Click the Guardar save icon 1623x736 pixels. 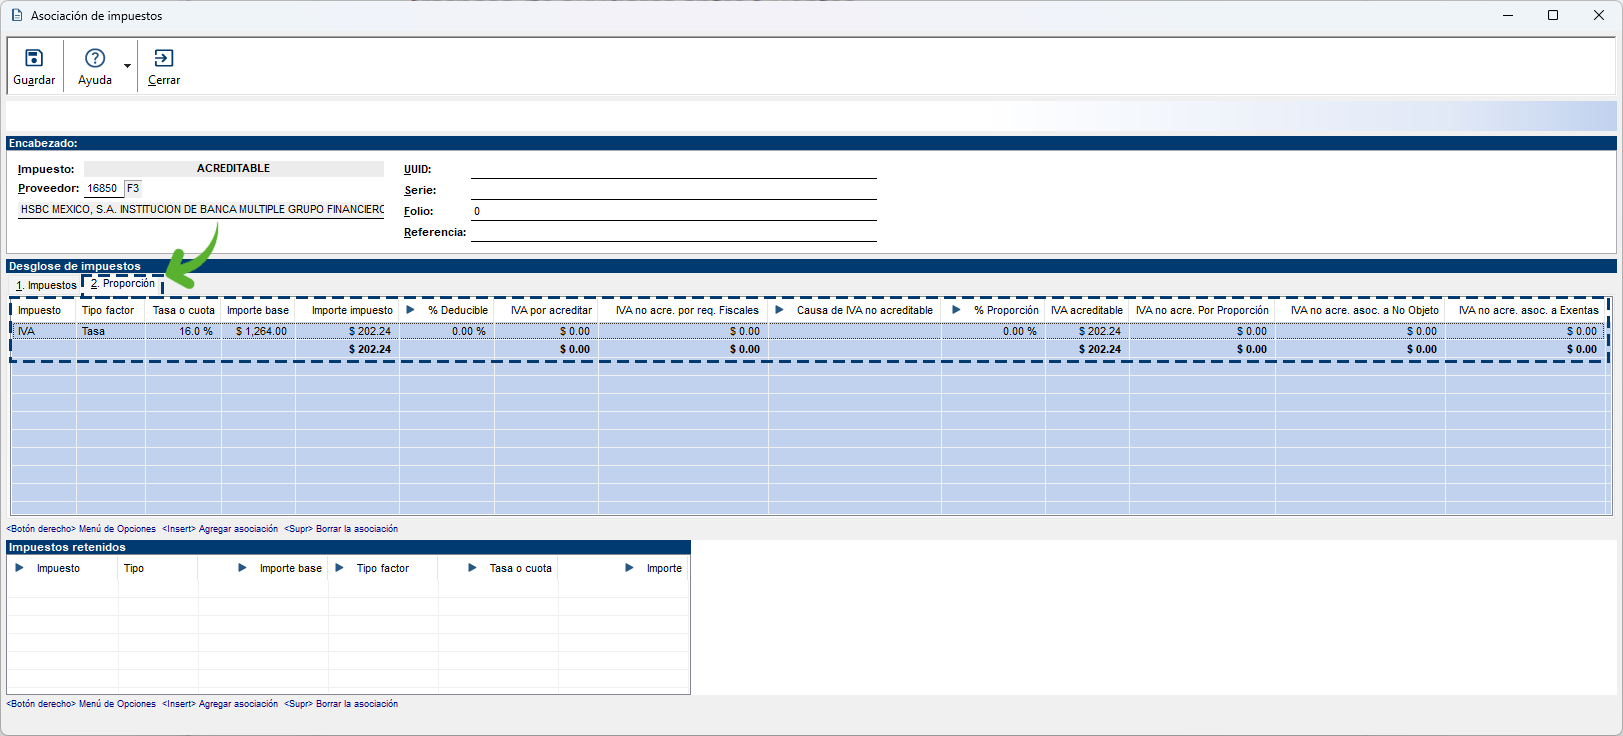(x=34, y=58)
